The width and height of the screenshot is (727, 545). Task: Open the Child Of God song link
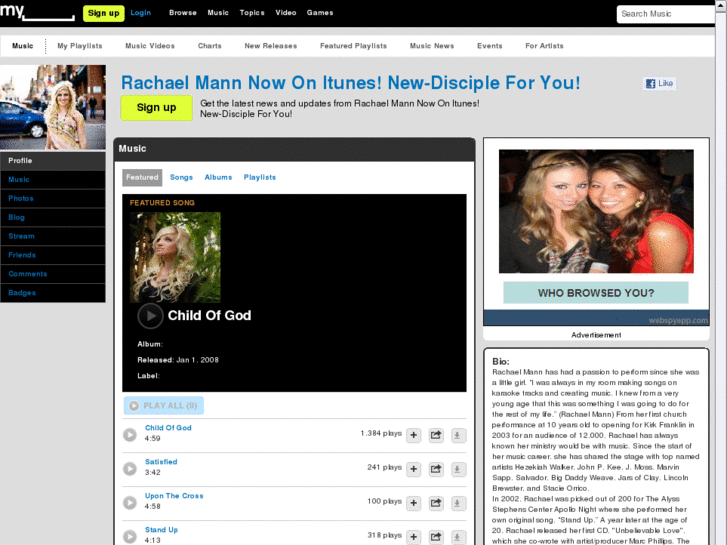pos(168,428)
